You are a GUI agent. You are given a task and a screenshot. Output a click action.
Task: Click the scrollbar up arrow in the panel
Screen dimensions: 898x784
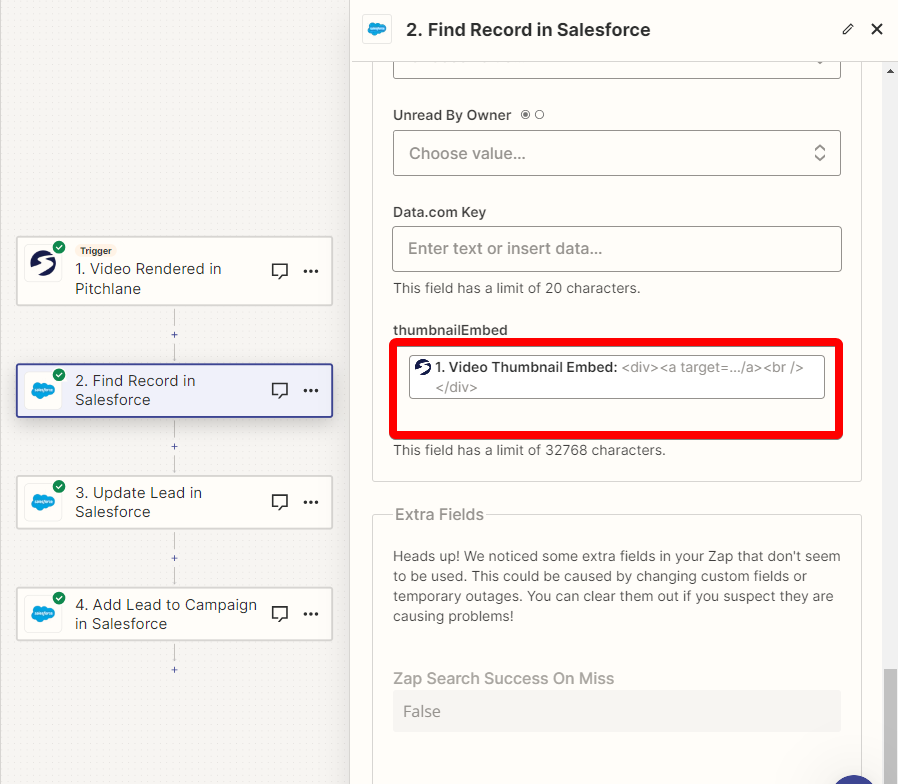[x=890, y=71]
